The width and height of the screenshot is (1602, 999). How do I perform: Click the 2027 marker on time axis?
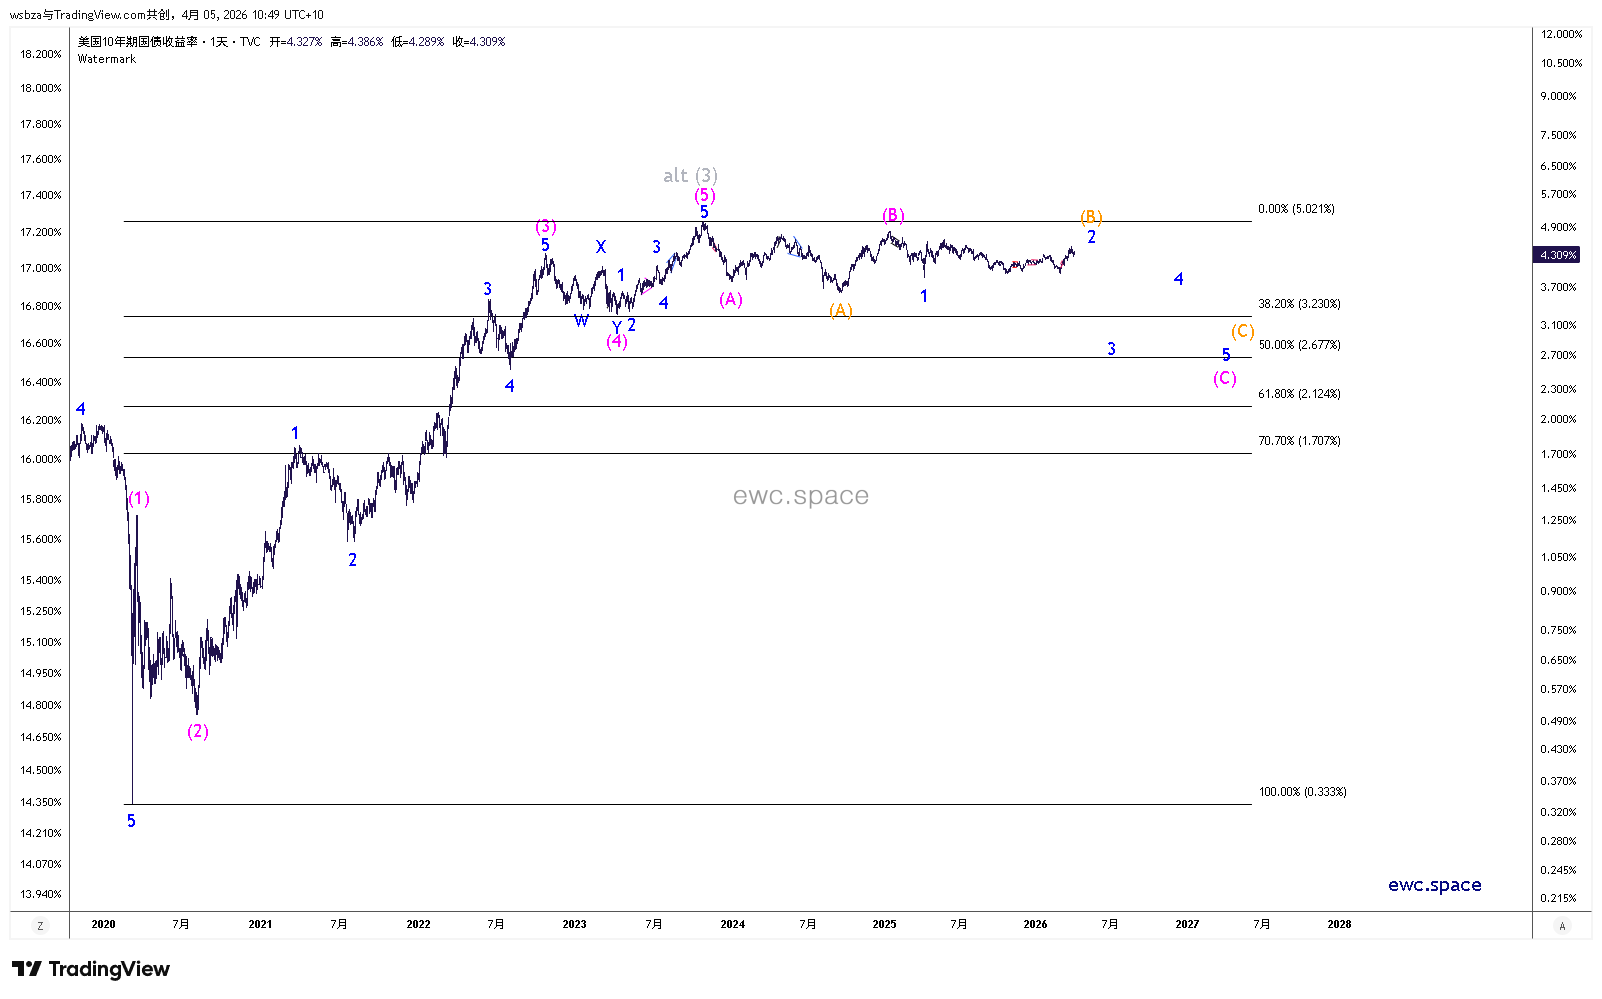point(1187,924)
